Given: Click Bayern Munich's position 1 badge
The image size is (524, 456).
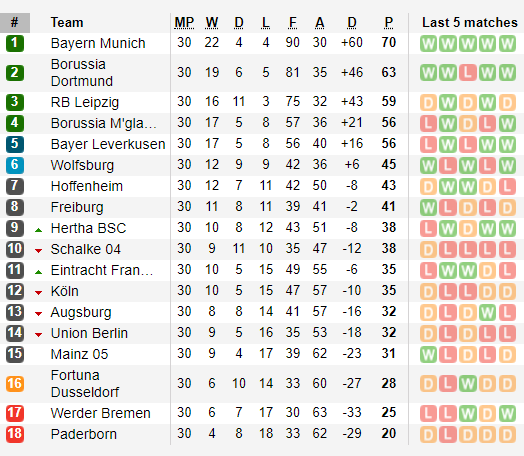Looking at the screenshot, I should tap(15, 43).
